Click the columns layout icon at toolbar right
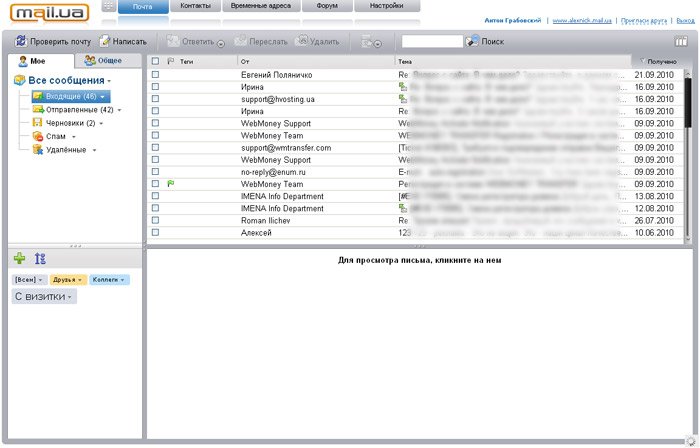Image resolution: width=700 pixels, height=448 pixels. click(681, 41)
